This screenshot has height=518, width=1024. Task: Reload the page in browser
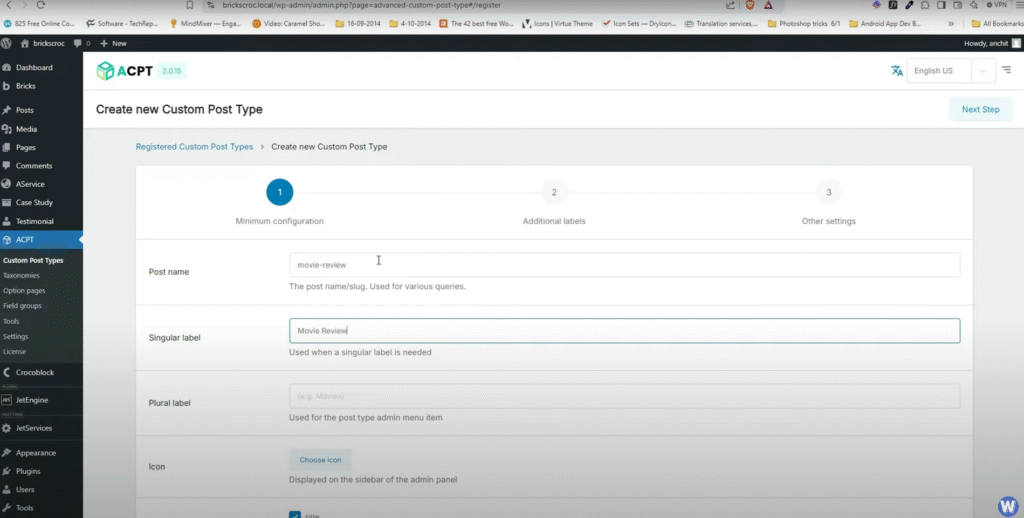[x=40, y=5]
